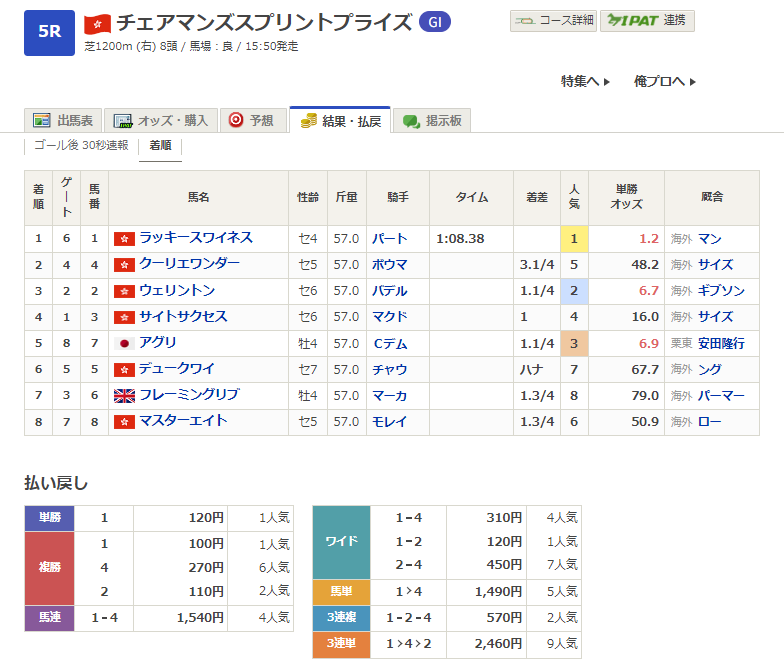Image resolution: width=784 pixels, height=665 pixels.
Task: Click the UK flag next to フレーミングリブ
Action: click(124, 395)
